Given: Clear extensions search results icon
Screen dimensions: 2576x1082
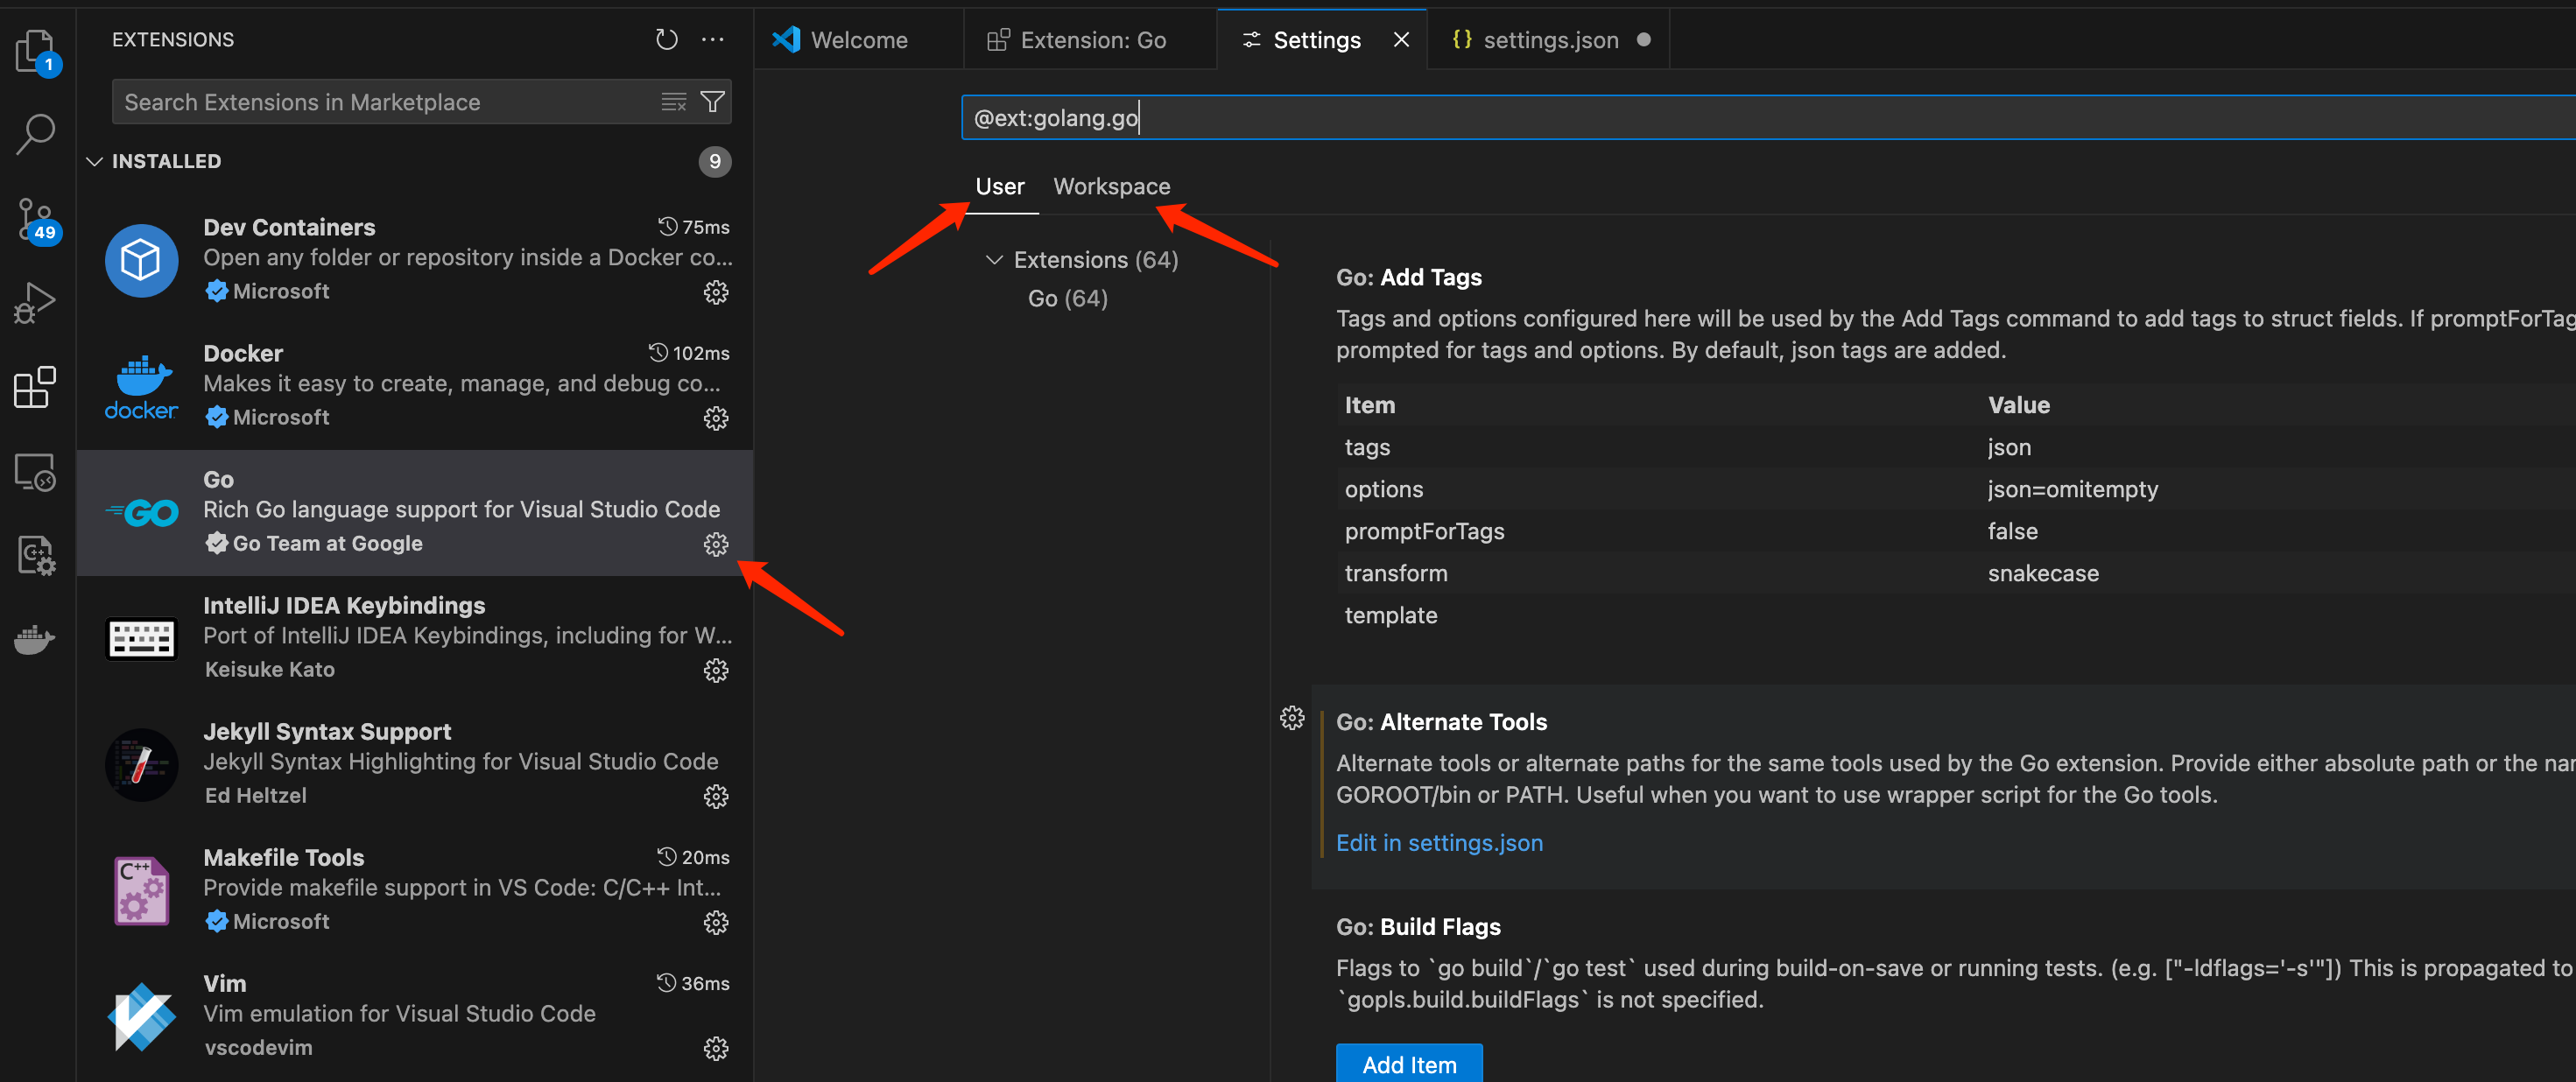Looking at the screenshot, I should [x=674, y=102].
